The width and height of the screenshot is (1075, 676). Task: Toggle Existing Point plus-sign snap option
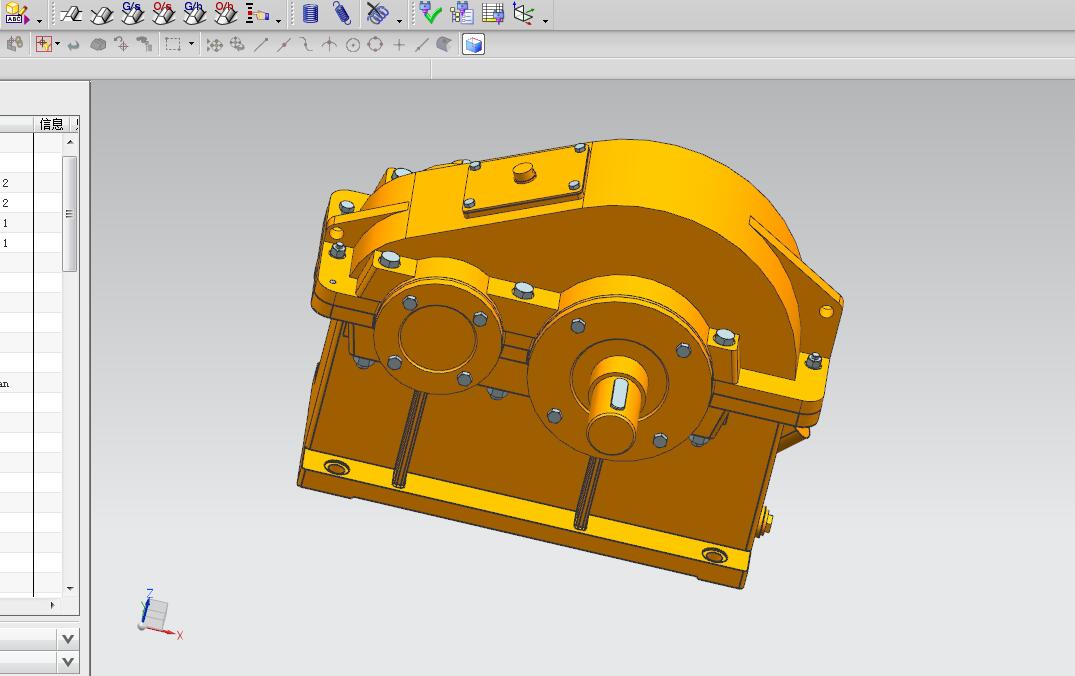point(398,45)
